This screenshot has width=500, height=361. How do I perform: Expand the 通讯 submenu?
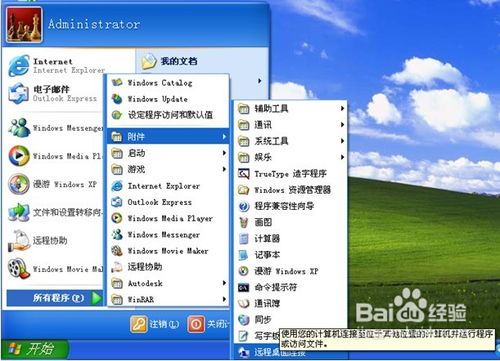[x=291, y=125]
